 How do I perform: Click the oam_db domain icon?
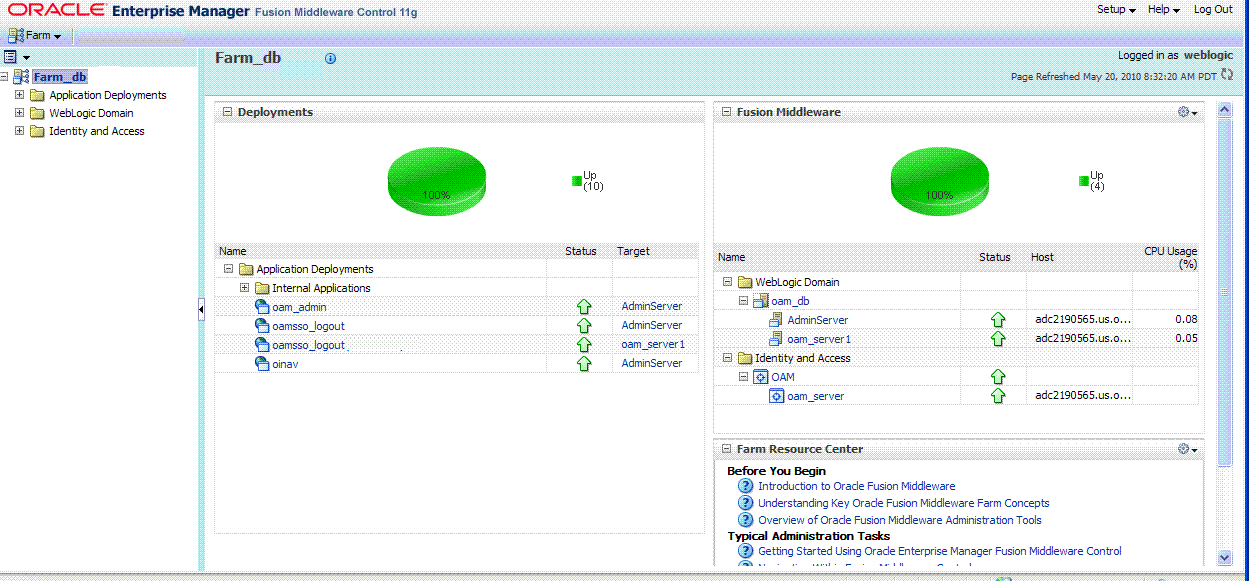pos(760,301)
